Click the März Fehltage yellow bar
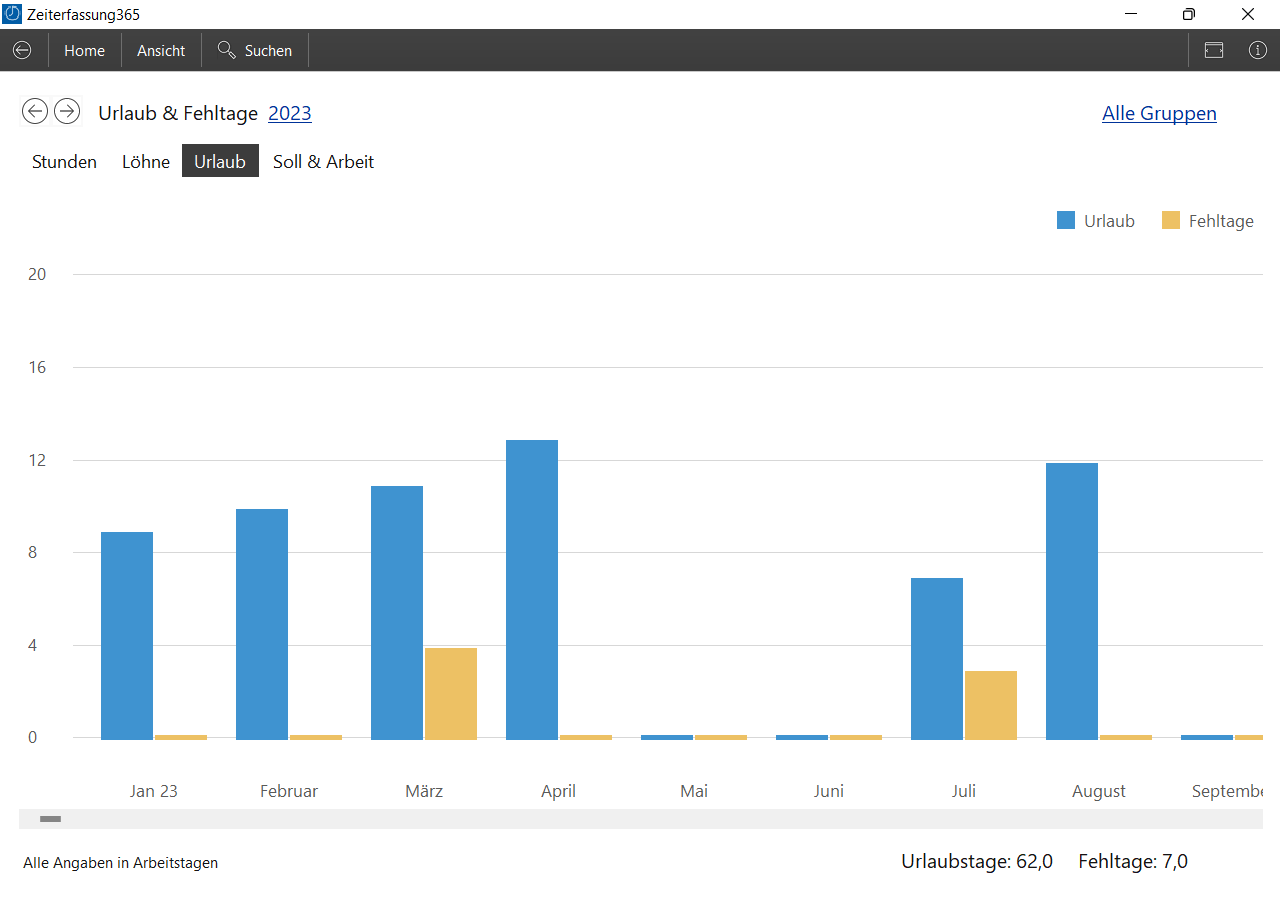The image size is (1280, 900). [451, 694]
